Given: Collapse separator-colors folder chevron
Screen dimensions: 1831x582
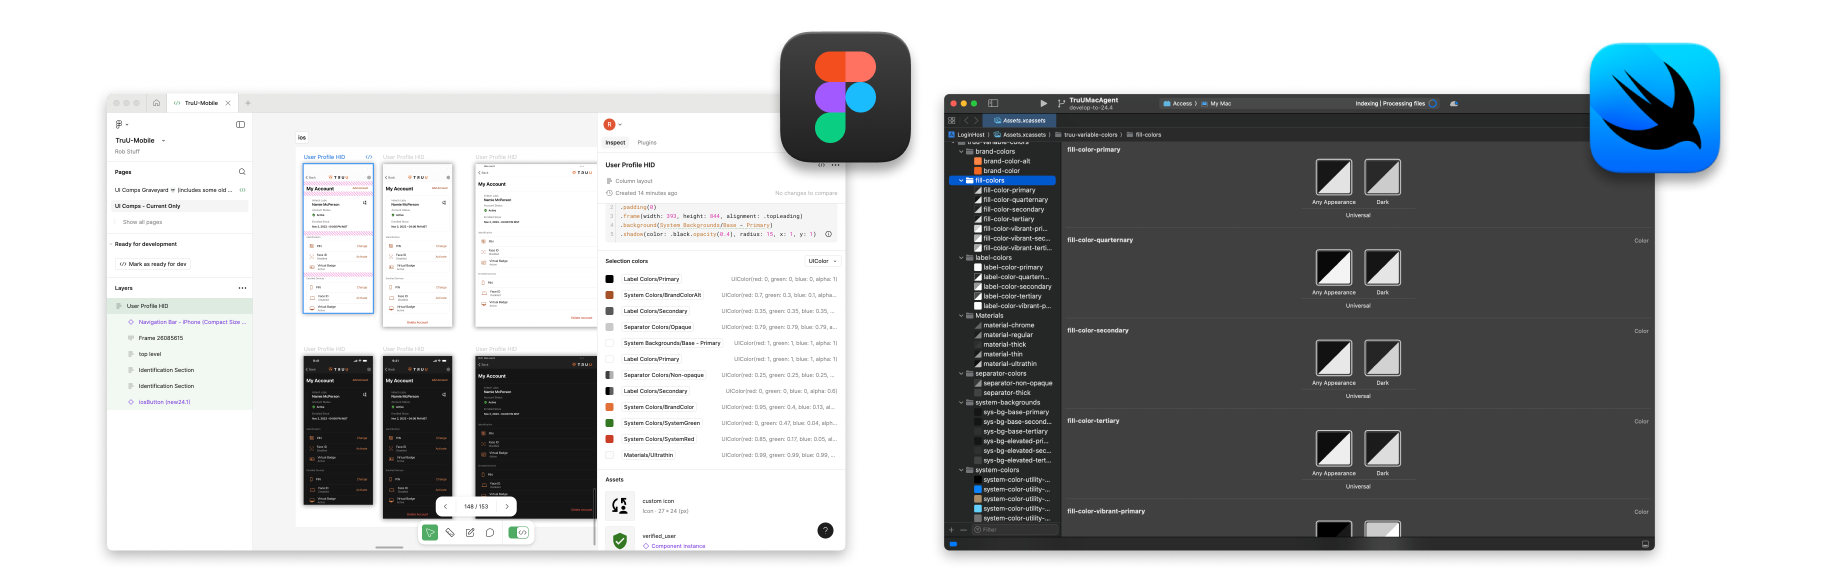Looking at the screenshot, I should pyautogui.click(x=961, y=374).
